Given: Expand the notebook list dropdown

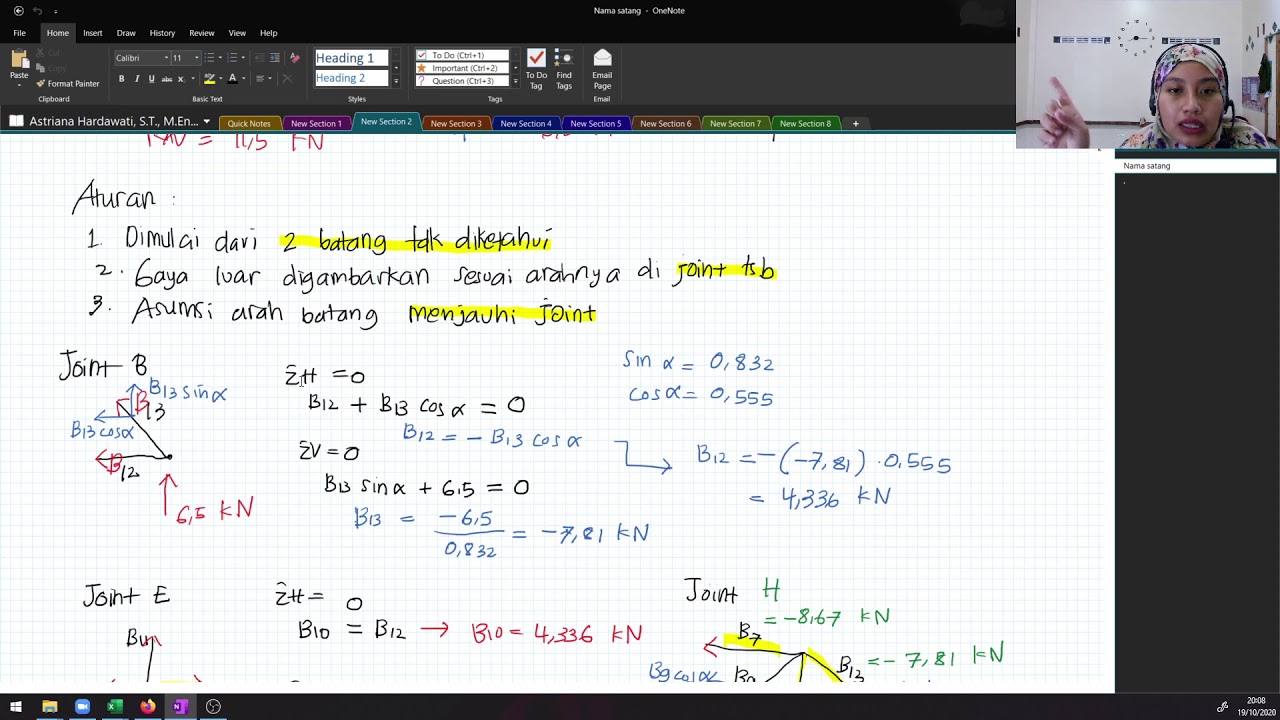Looking at the screenshot, I should click(206, 122).
